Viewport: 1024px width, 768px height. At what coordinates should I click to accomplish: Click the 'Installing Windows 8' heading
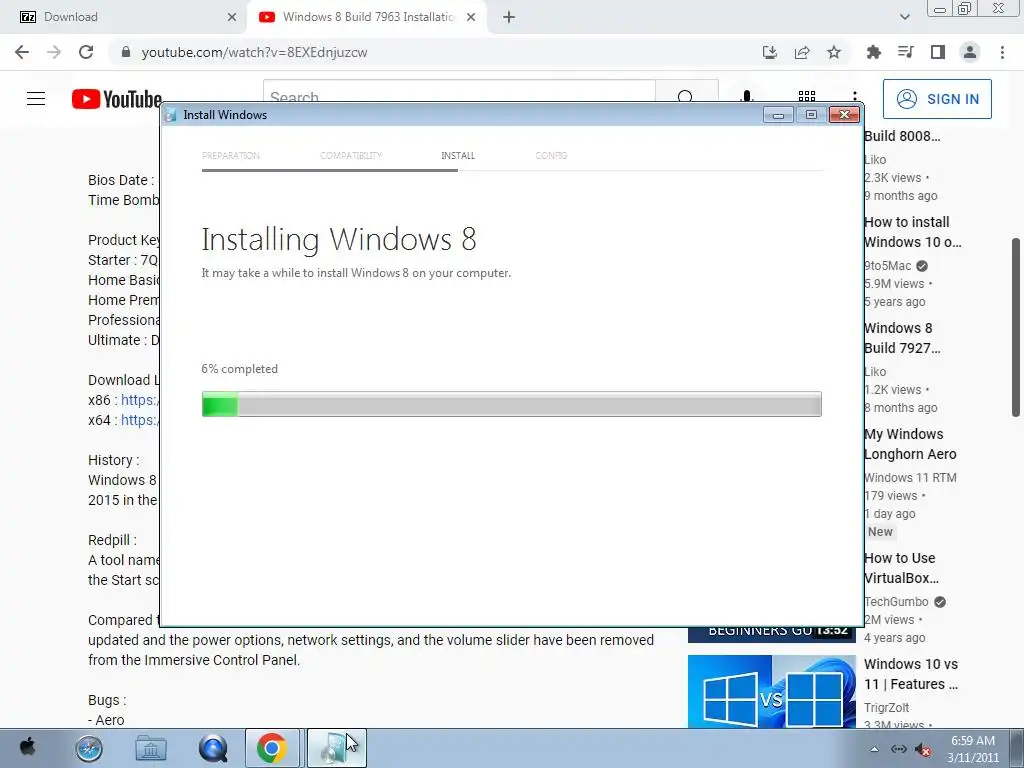[339, 240]
